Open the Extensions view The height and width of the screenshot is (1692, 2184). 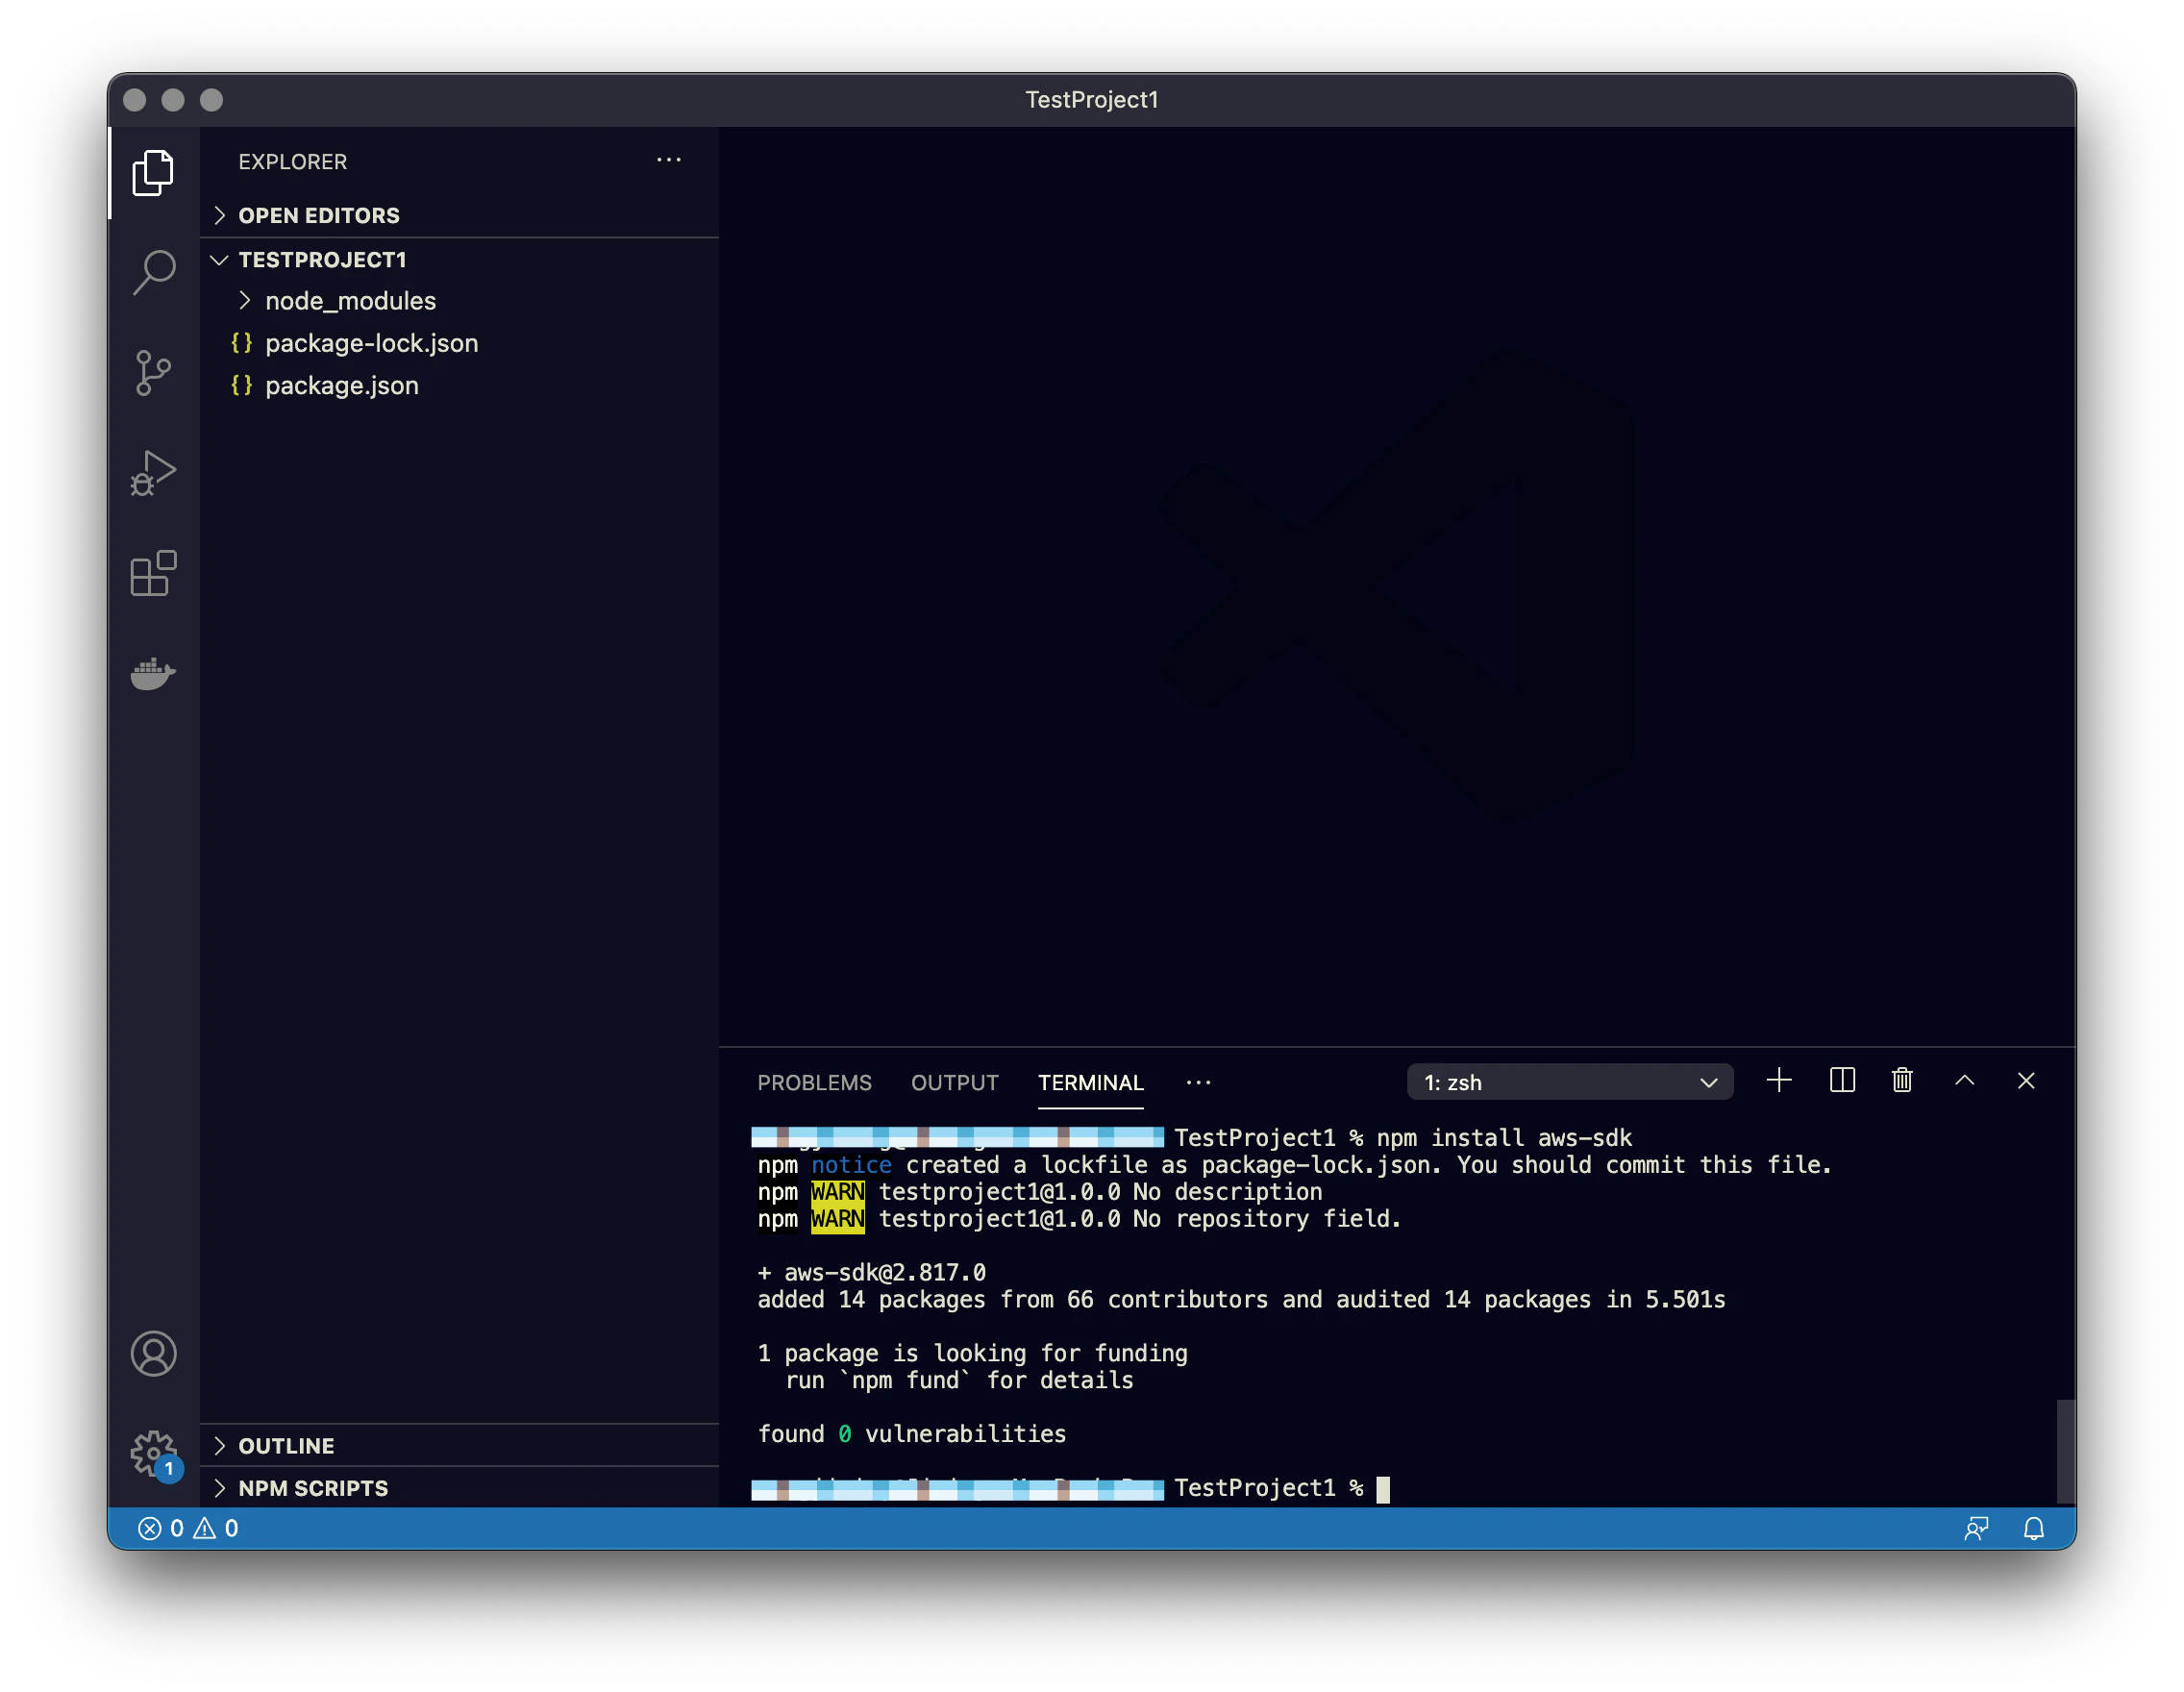coord(153,573)
